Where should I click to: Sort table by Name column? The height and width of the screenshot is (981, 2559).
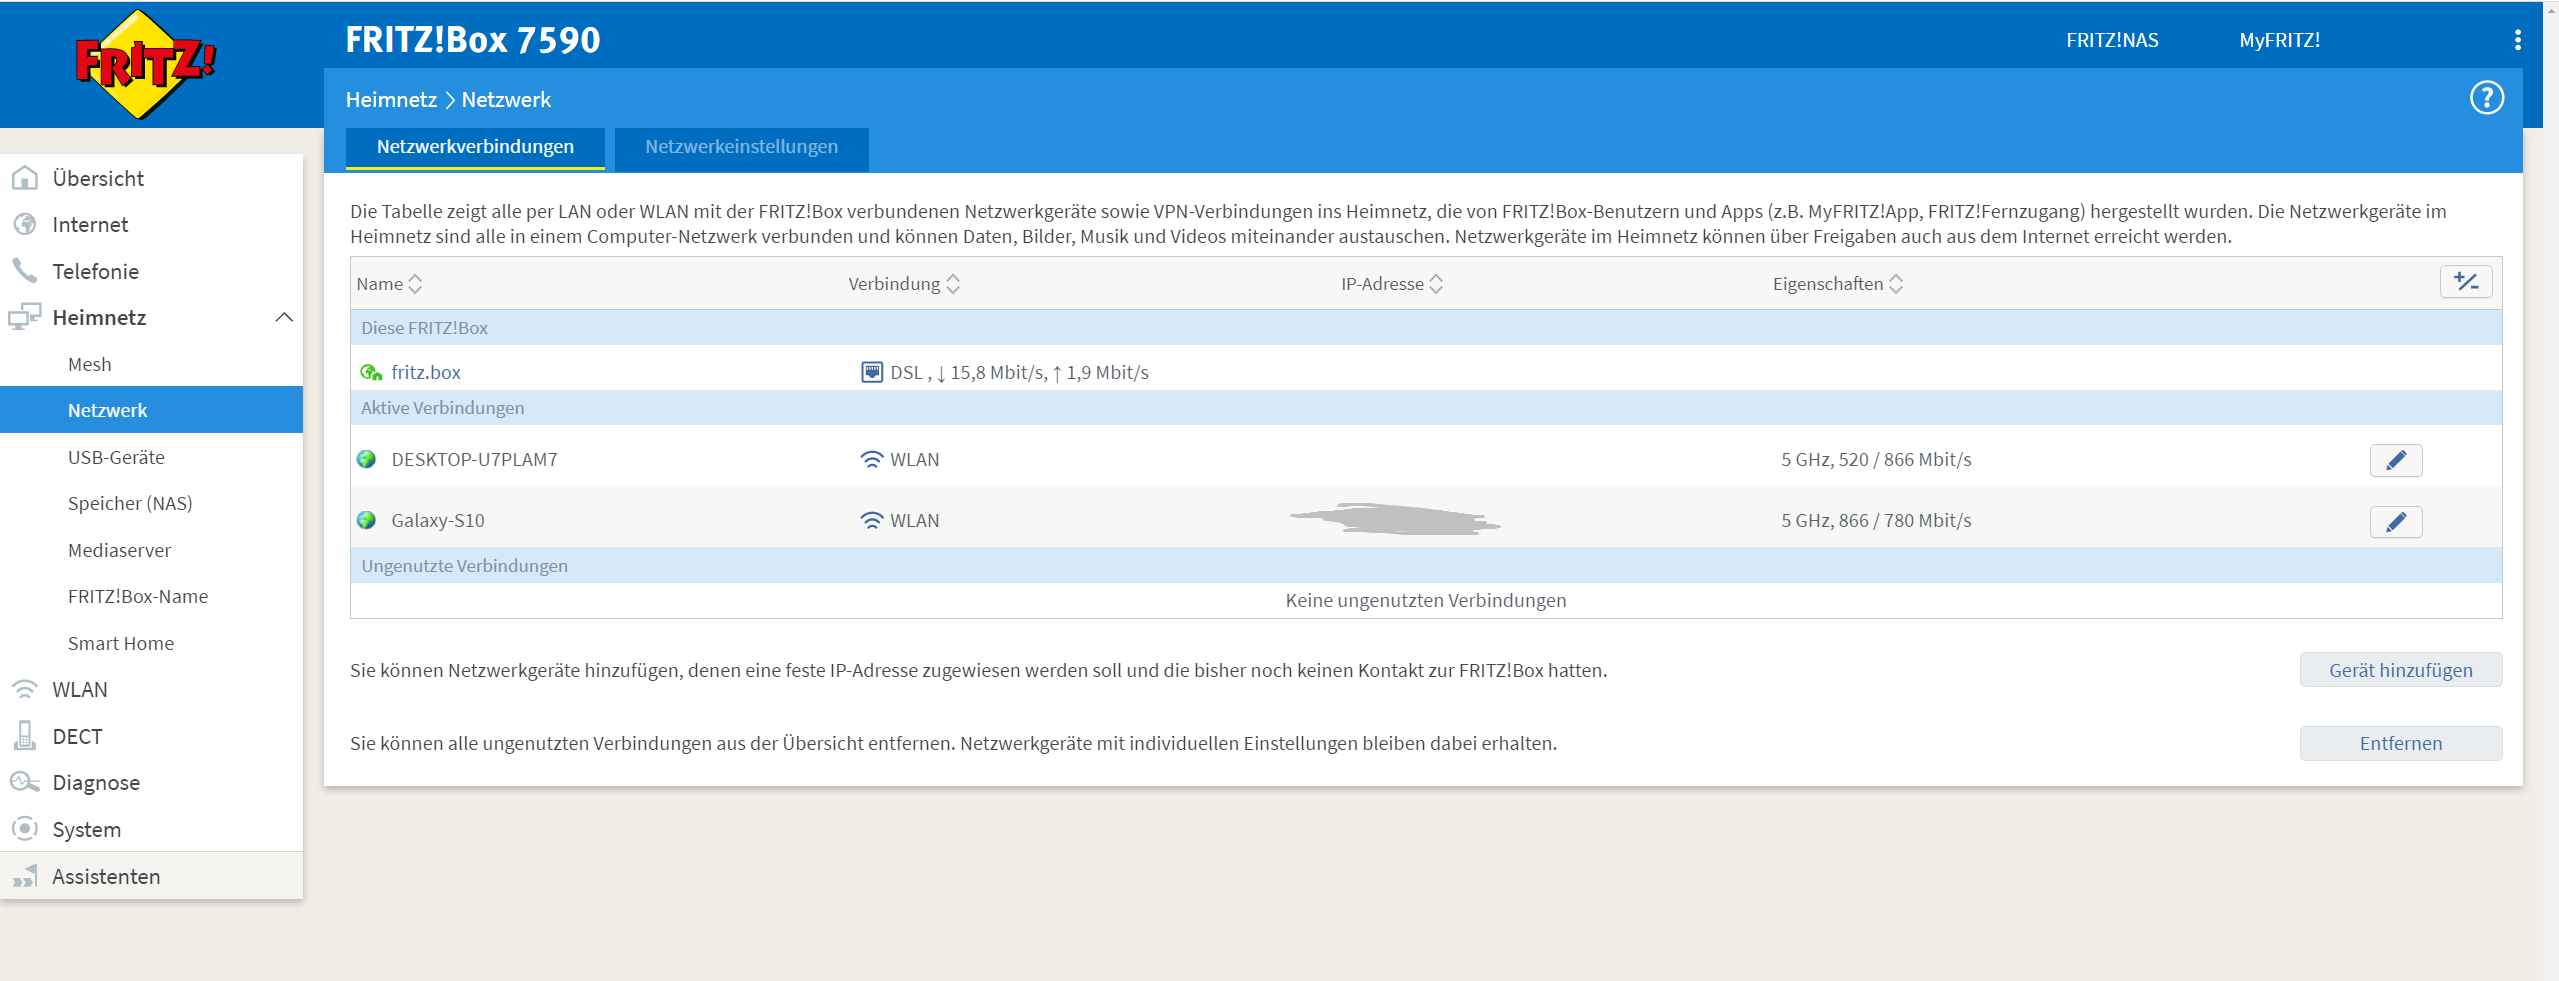[x=389, y=284]
